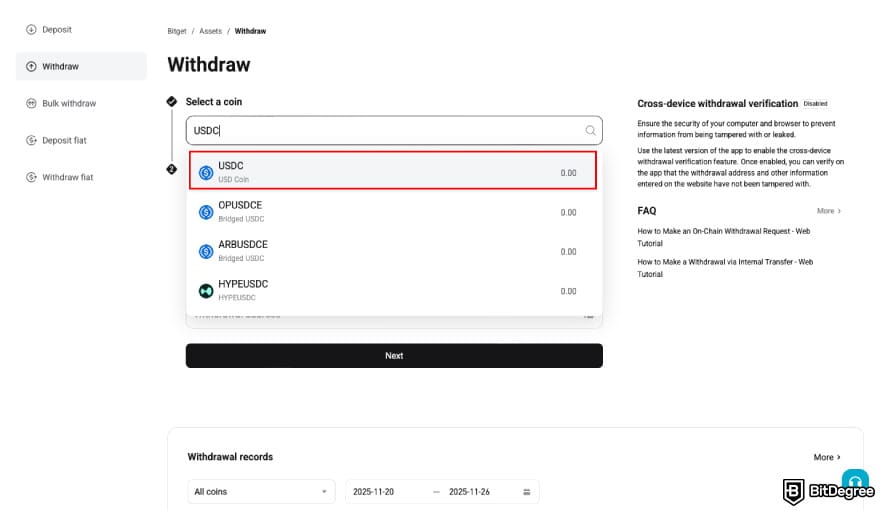Click the black Next button
Screen dimensions: 880x511
point(394,356)
